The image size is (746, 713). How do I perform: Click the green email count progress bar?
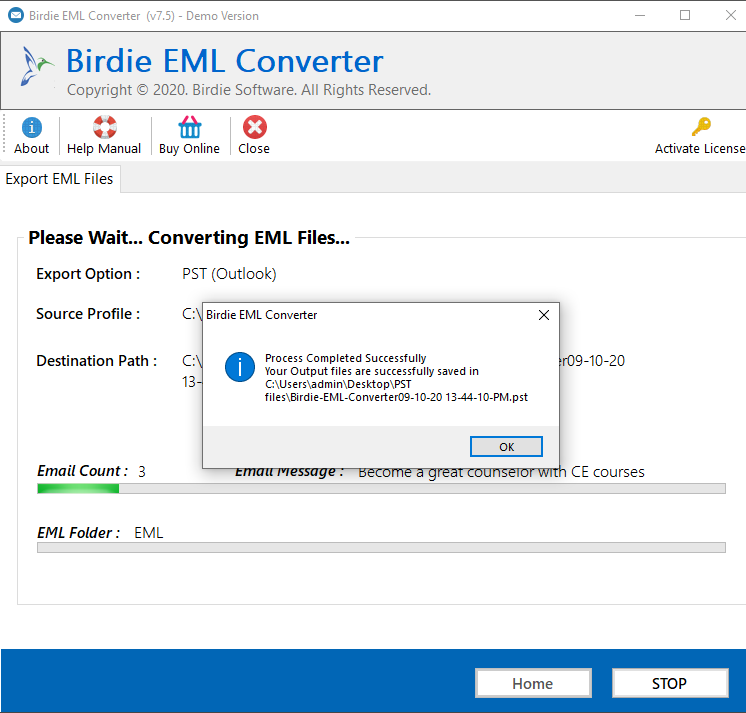(x=381, y=488)
